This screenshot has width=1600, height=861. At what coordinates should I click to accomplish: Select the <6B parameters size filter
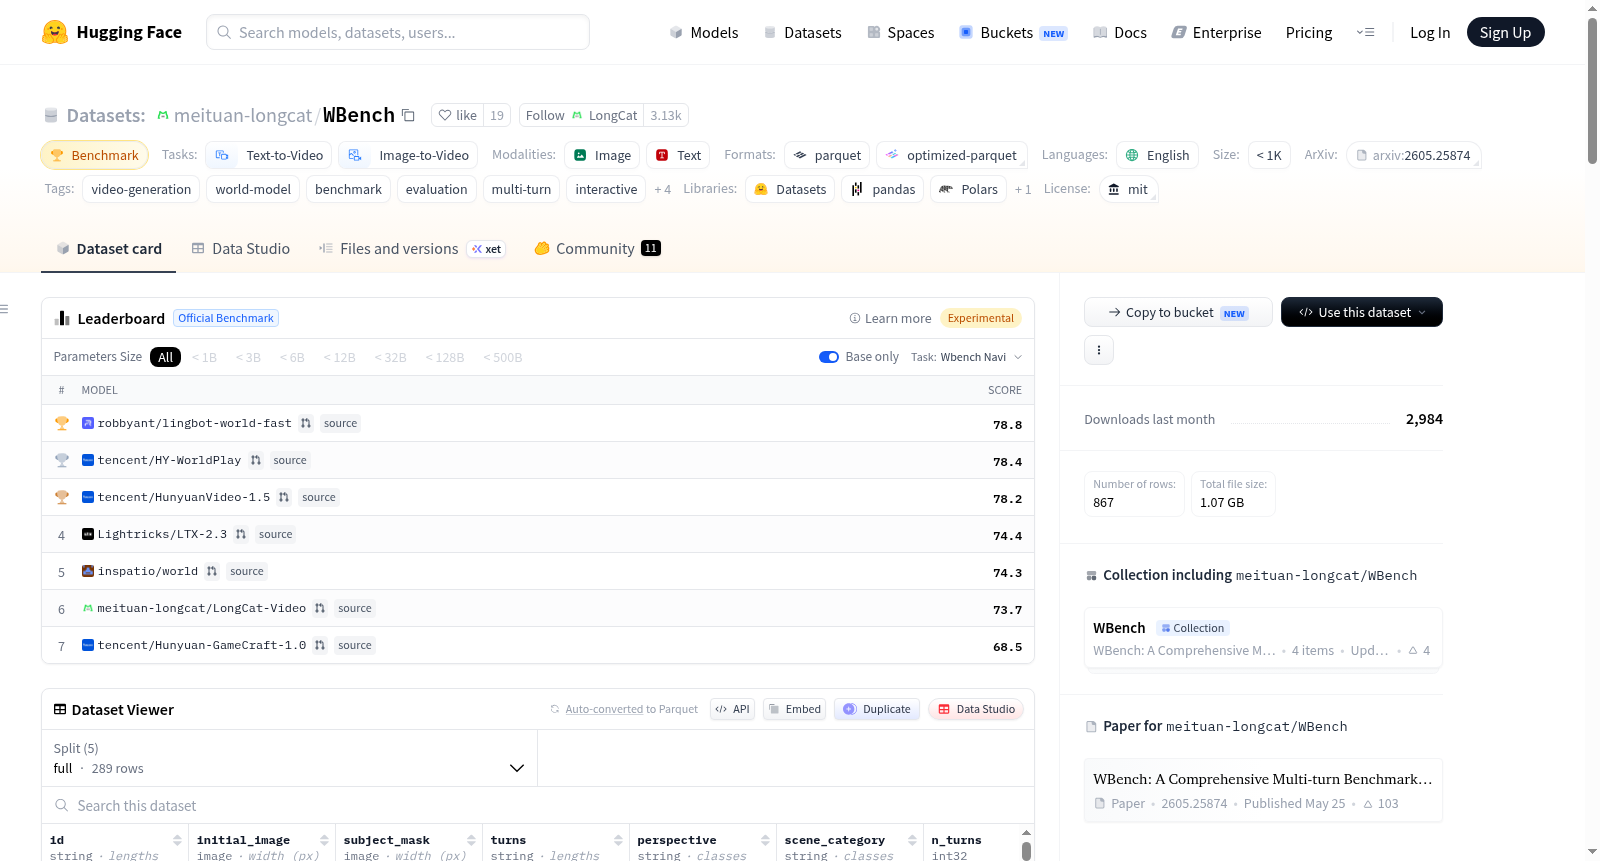292,357
